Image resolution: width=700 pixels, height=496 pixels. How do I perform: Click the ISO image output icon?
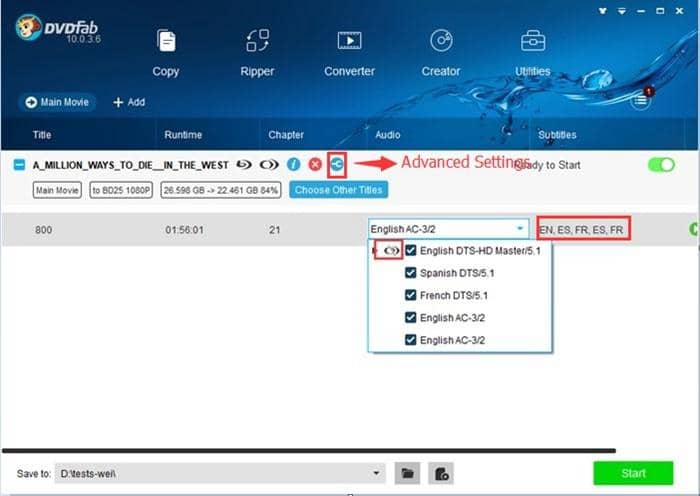[x=441, y=473]
